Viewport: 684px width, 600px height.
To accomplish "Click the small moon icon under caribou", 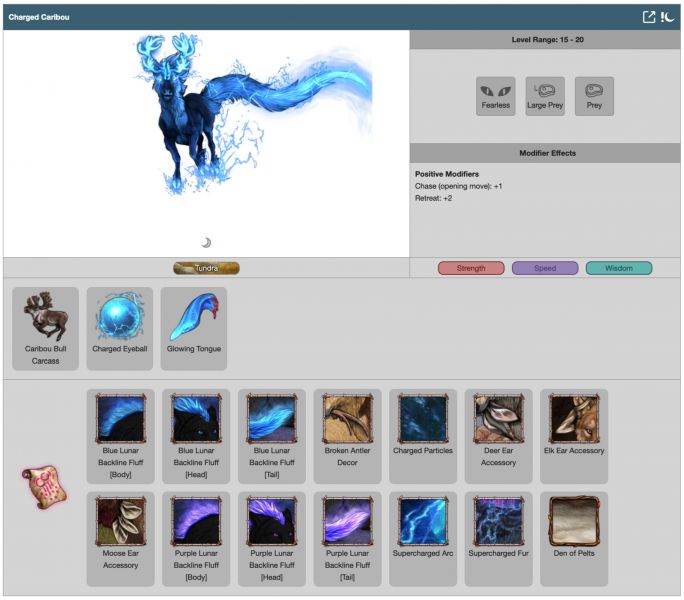I will pyautogui.click(x=206, y=243).
